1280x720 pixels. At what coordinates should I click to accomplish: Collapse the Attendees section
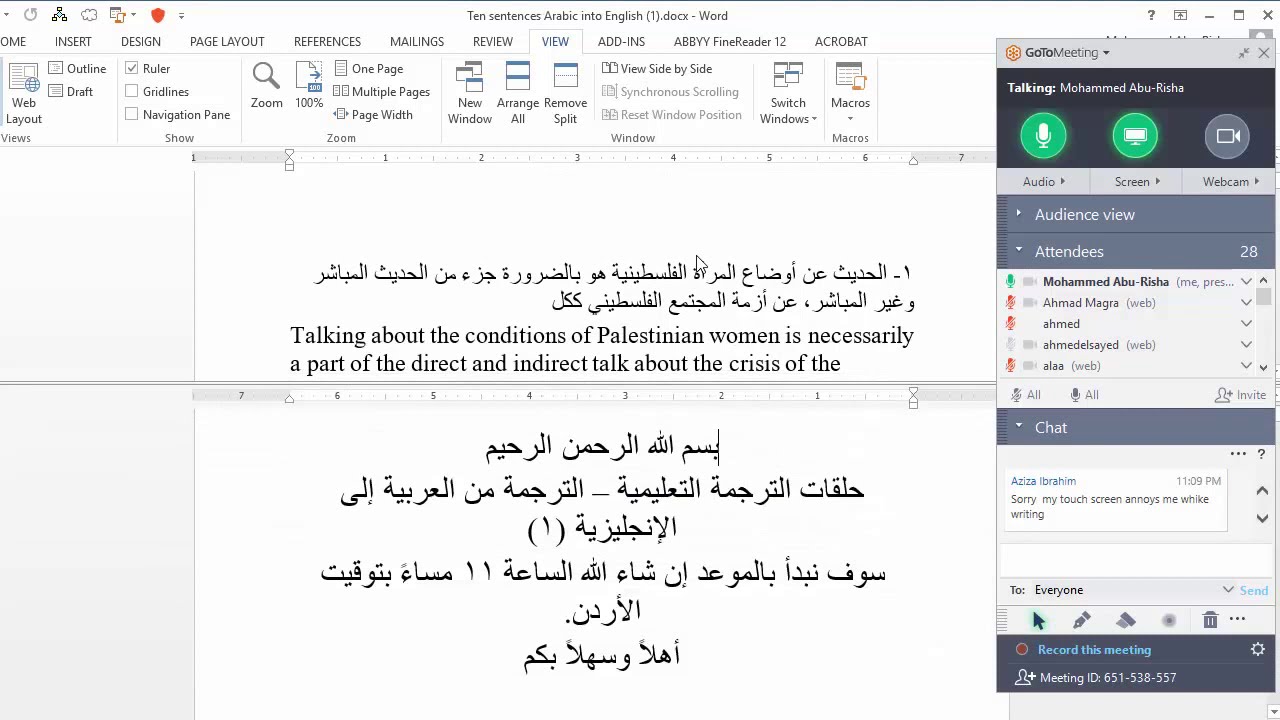coord(1018,251)
